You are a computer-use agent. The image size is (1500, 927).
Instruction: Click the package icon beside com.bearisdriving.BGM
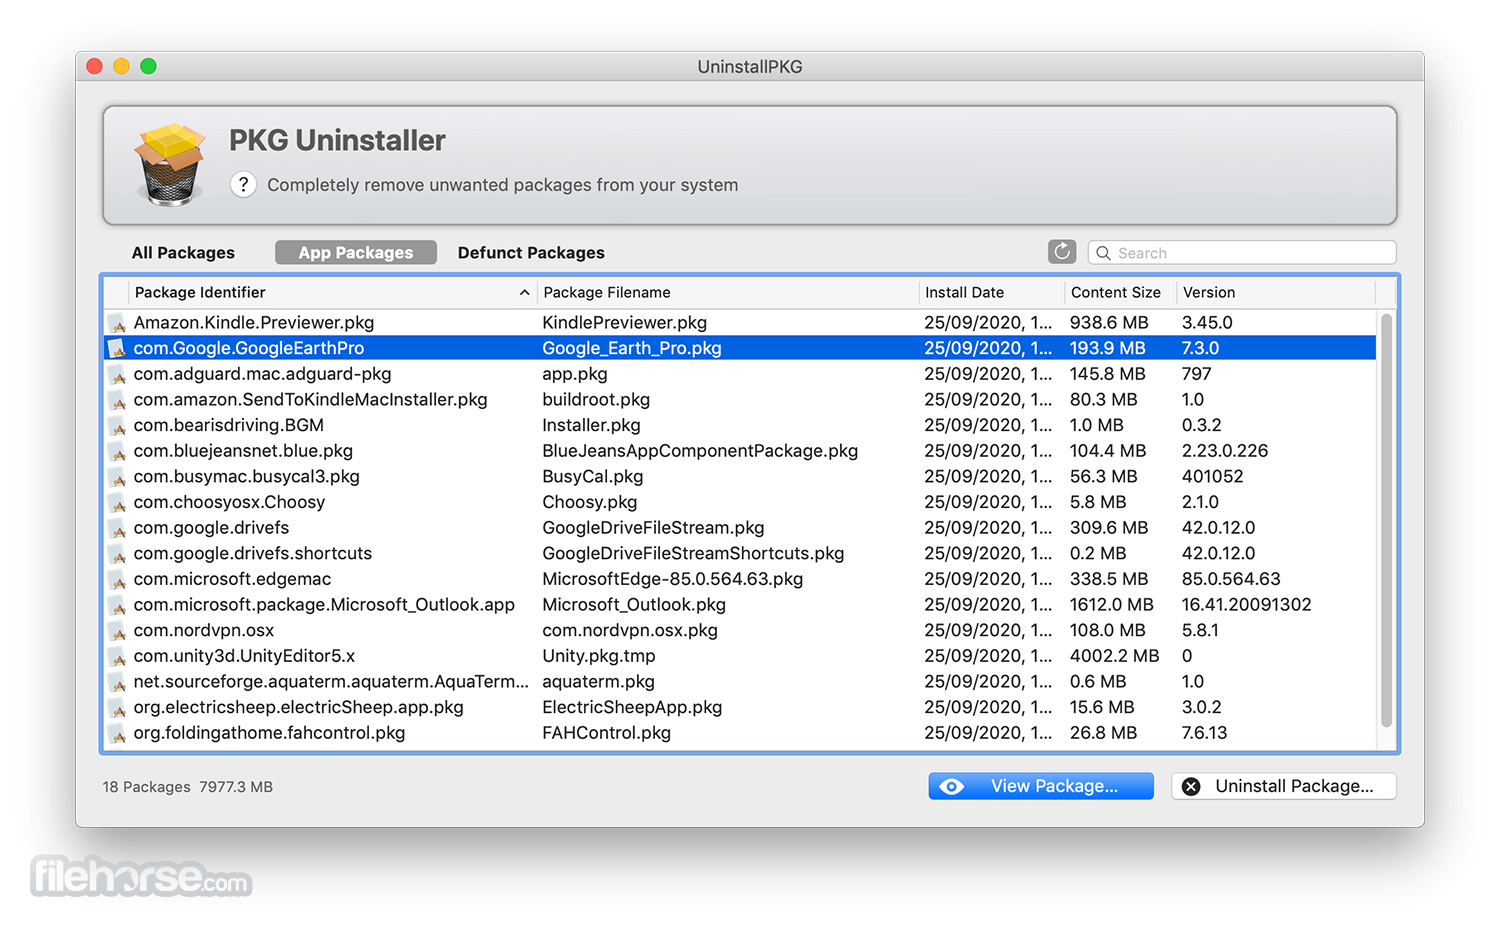point(117,426)
